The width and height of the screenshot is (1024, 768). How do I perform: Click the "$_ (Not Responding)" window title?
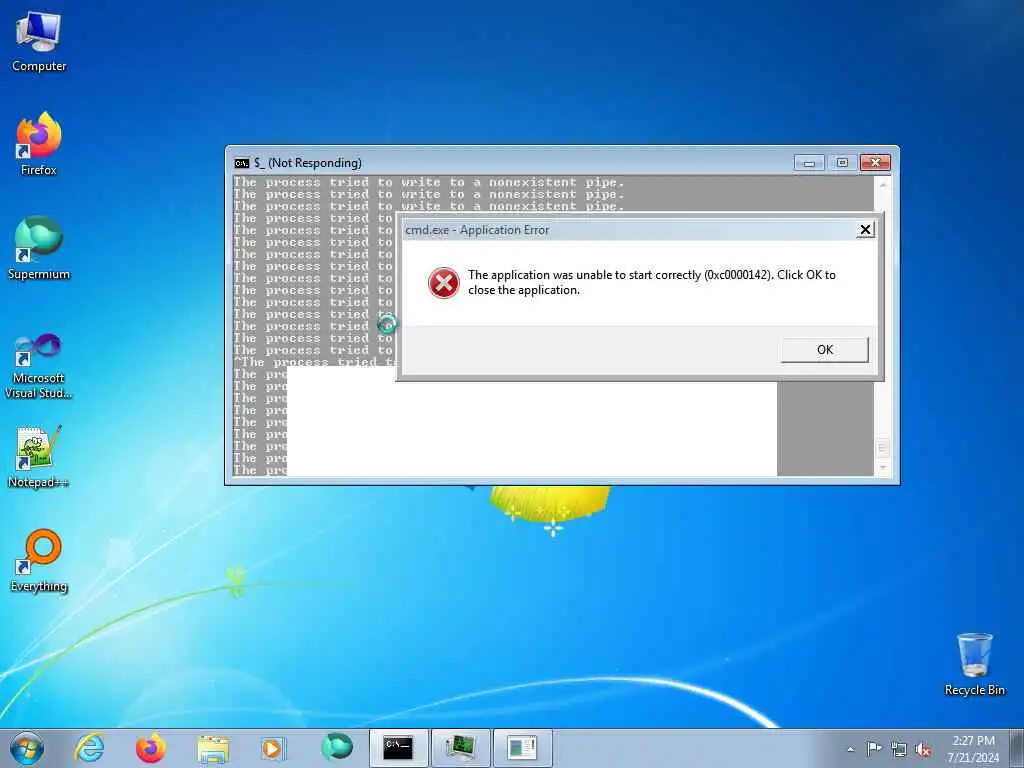click(308, 163)
